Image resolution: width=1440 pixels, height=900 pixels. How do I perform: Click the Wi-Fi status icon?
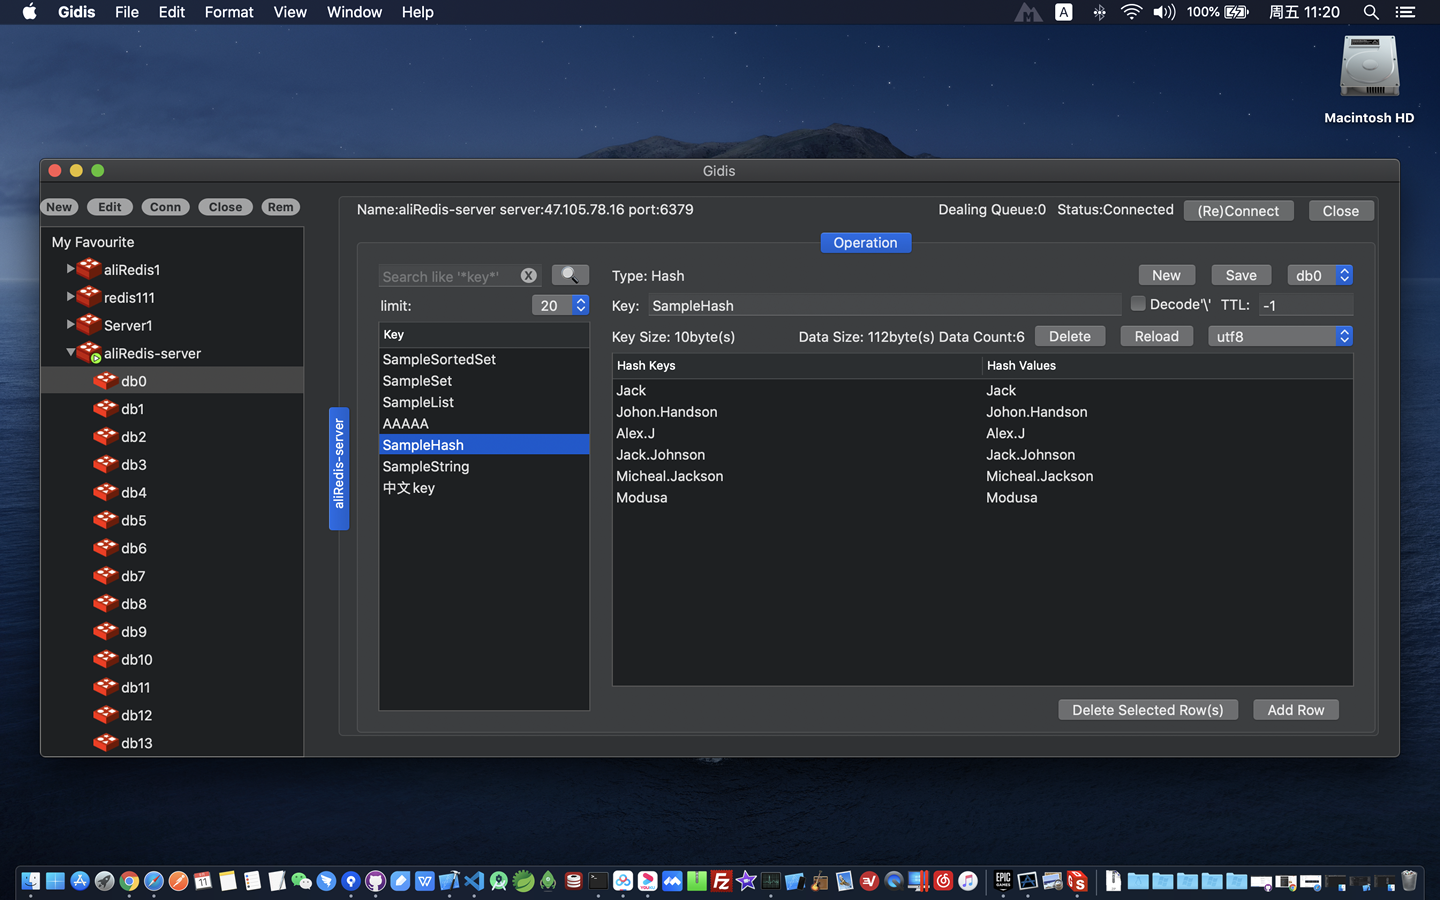pyautogui.click(x=1131, y=12)
